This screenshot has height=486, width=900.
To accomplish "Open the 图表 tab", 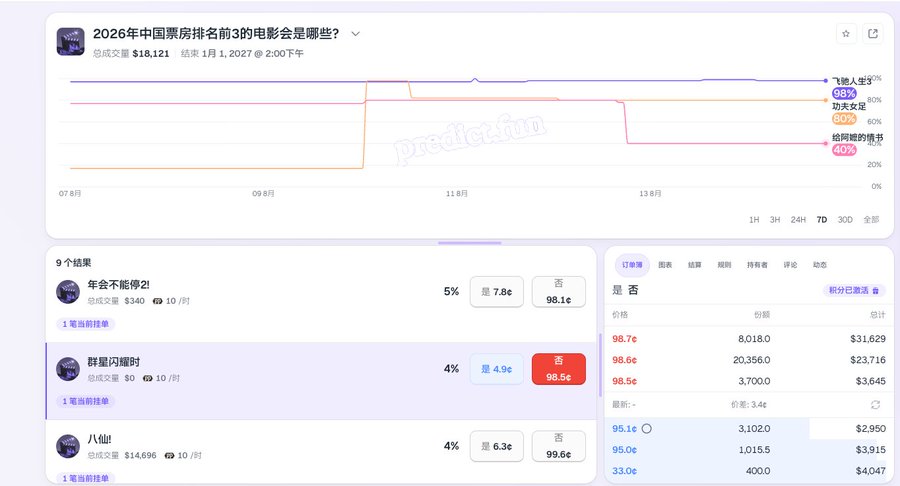I will tap(665, 265).
